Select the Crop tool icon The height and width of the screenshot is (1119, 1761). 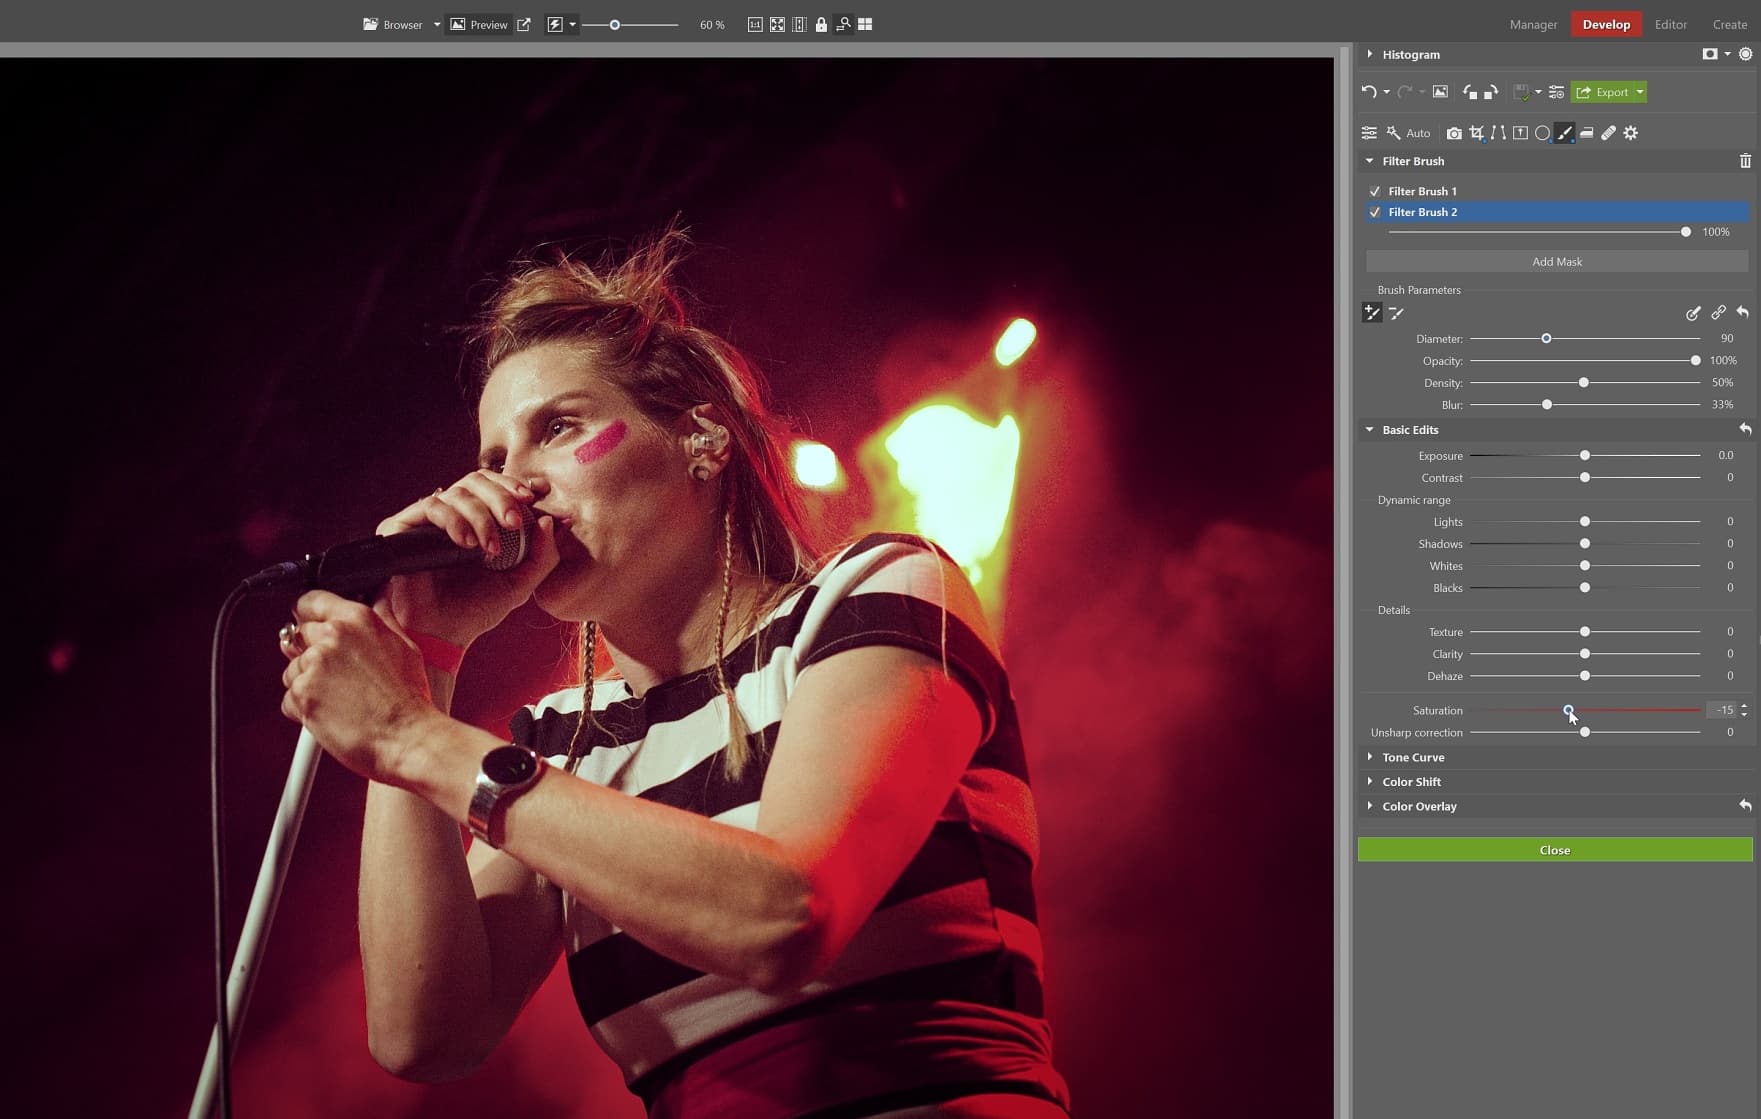tap(1476, 133)
